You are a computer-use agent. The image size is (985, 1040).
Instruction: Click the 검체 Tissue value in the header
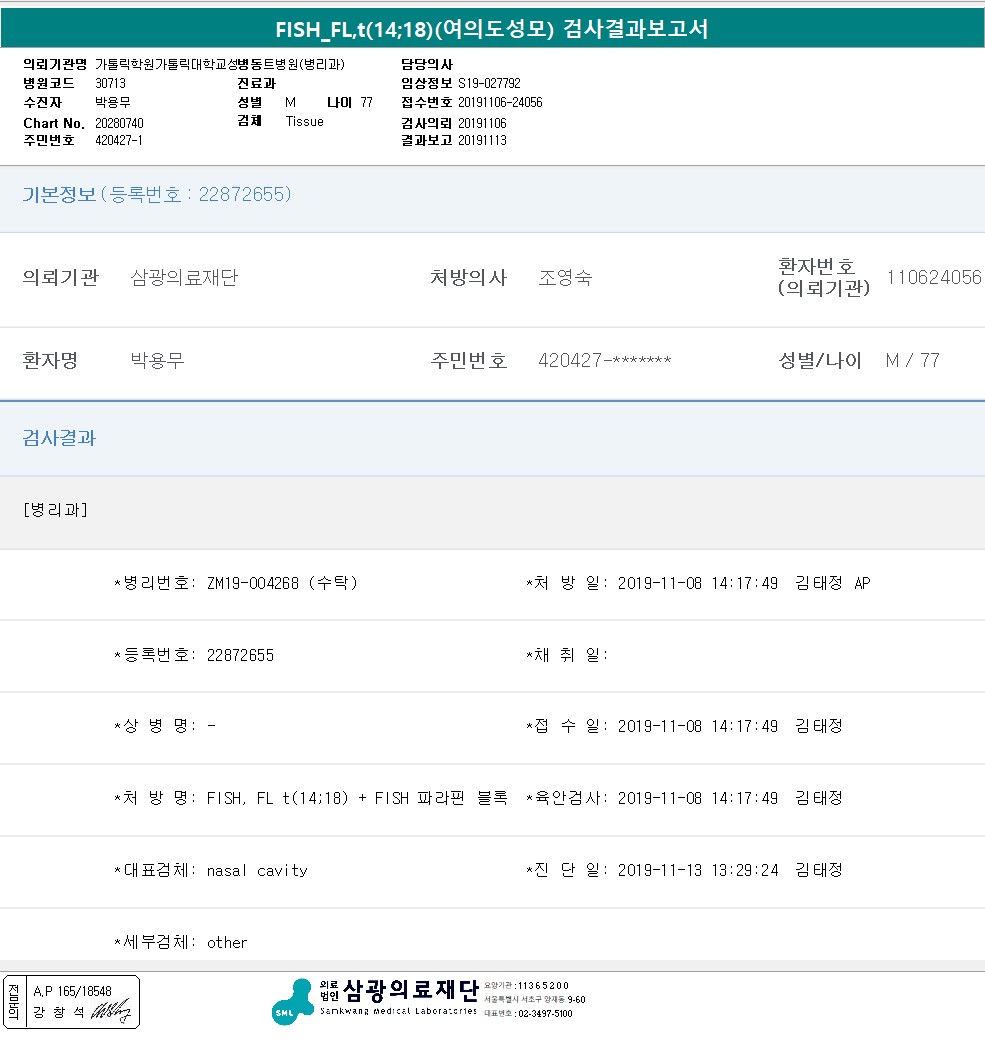(x=304, y=121)
